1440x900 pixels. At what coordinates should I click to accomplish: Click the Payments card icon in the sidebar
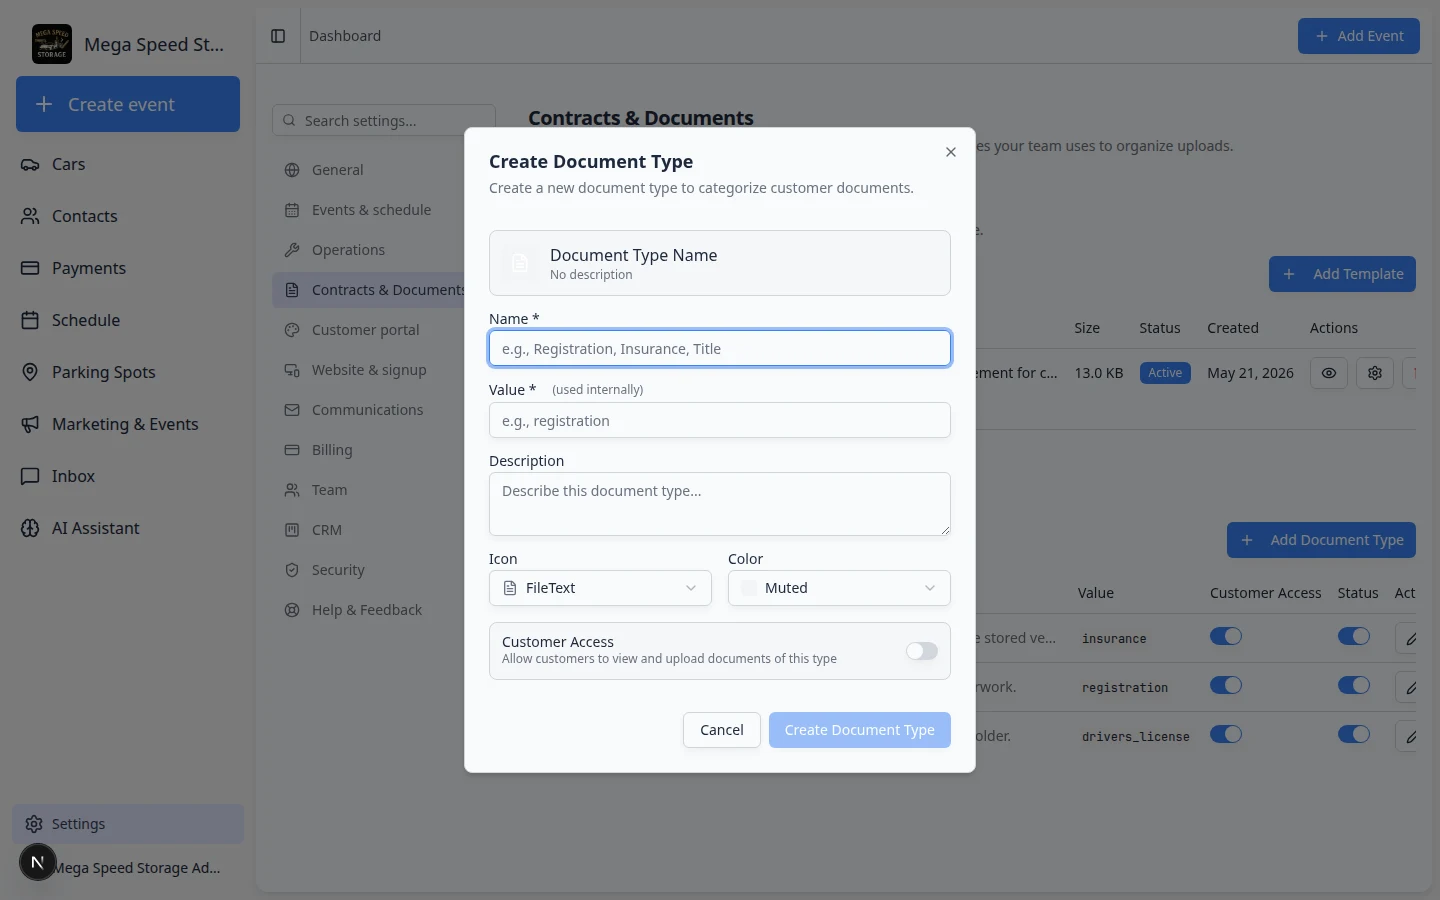pyautogui.click(x=30, y=268)
